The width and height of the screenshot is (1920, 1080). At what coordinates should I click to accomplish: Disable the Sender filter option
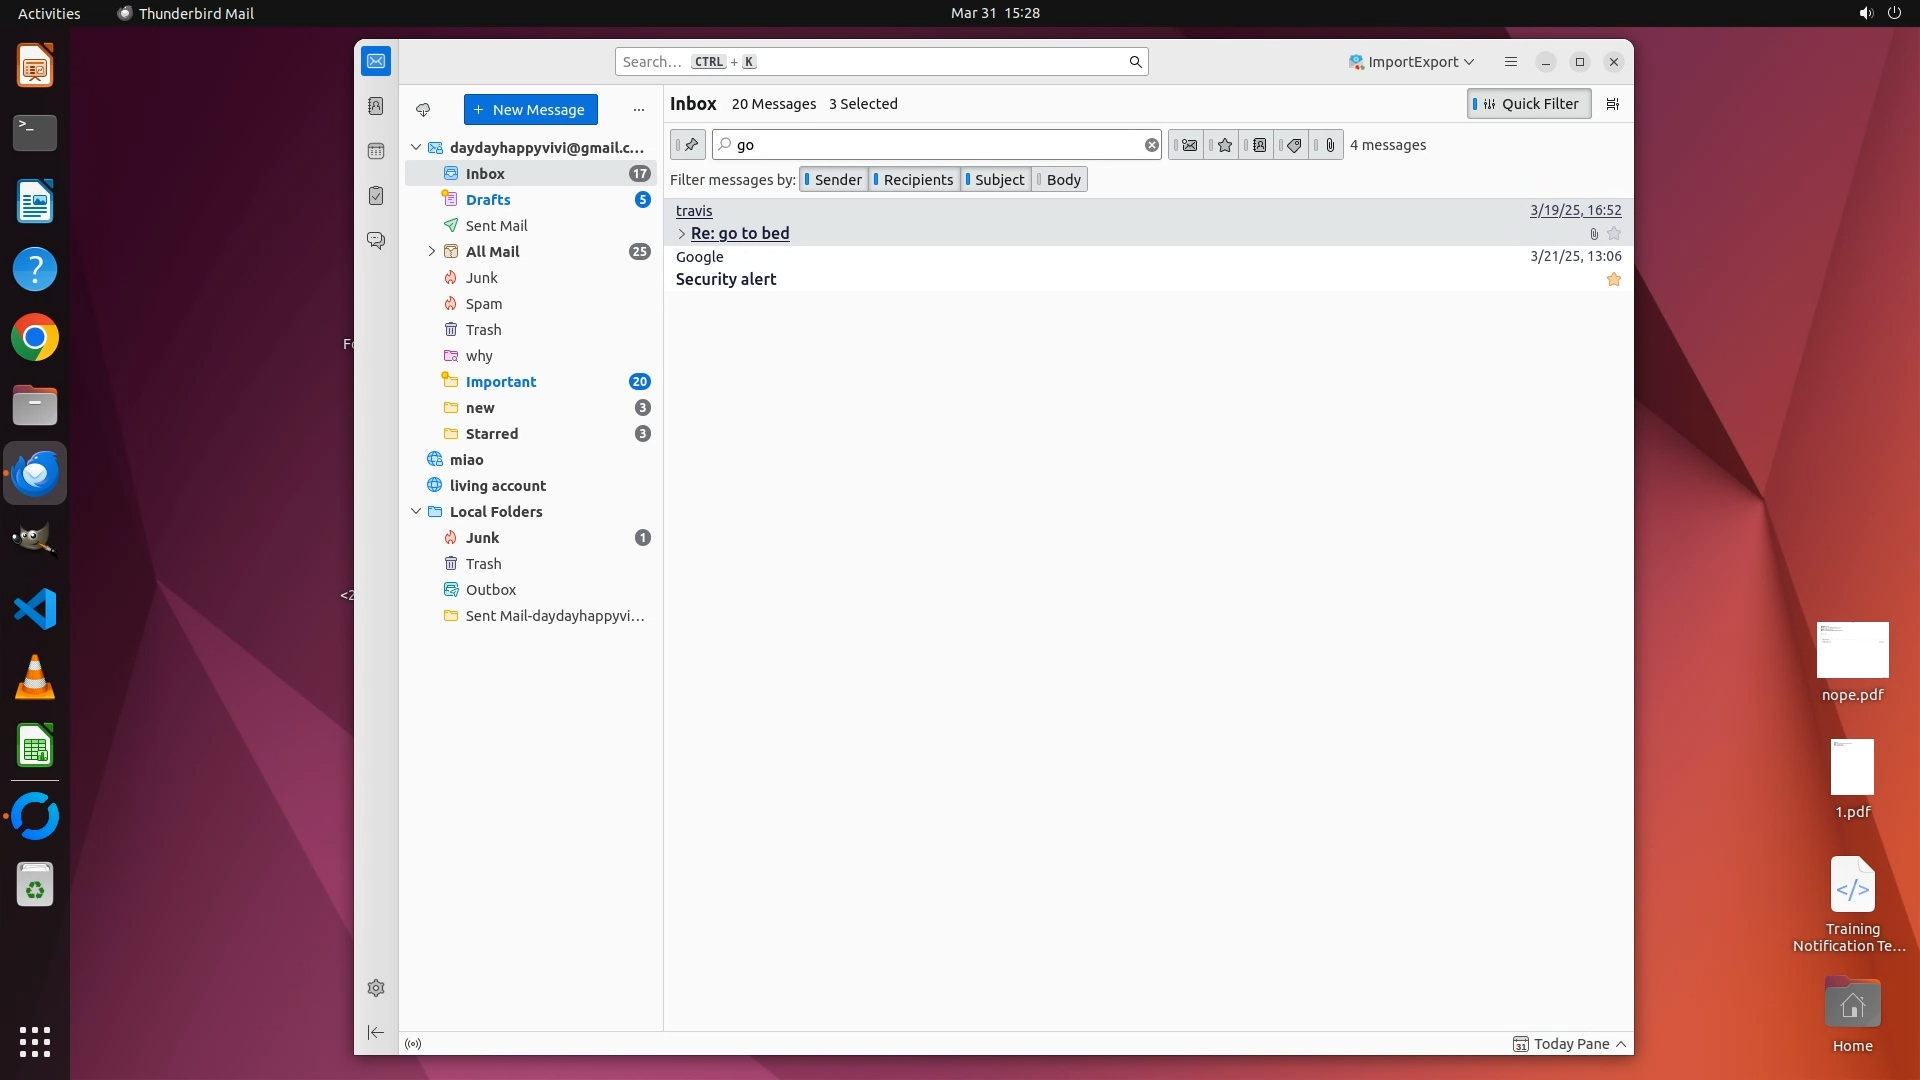tap(836, 180)
